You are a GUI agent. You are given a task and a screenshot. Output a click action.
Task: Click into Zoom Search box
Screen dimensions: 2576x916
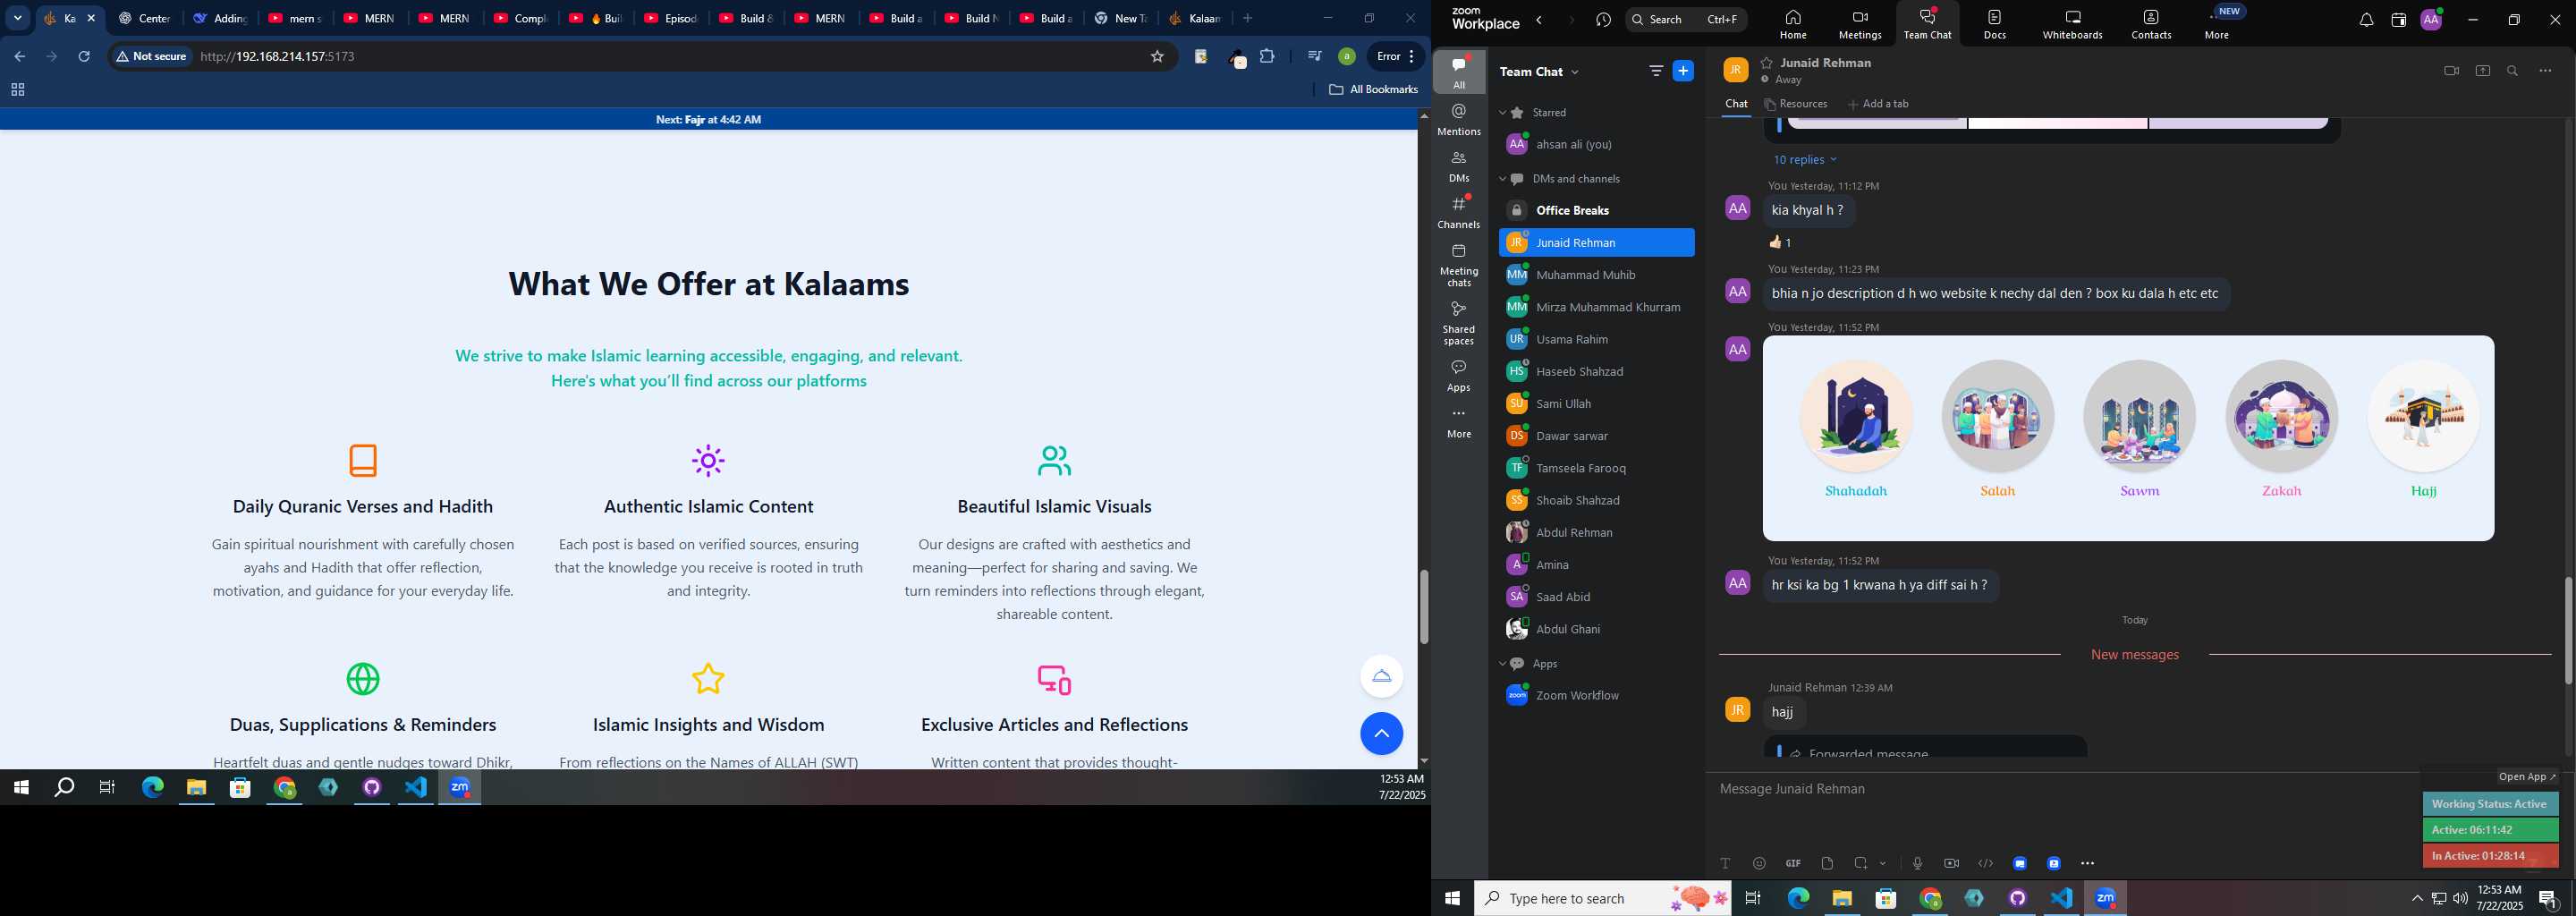pyautogui.click(x=1686, y=19)
